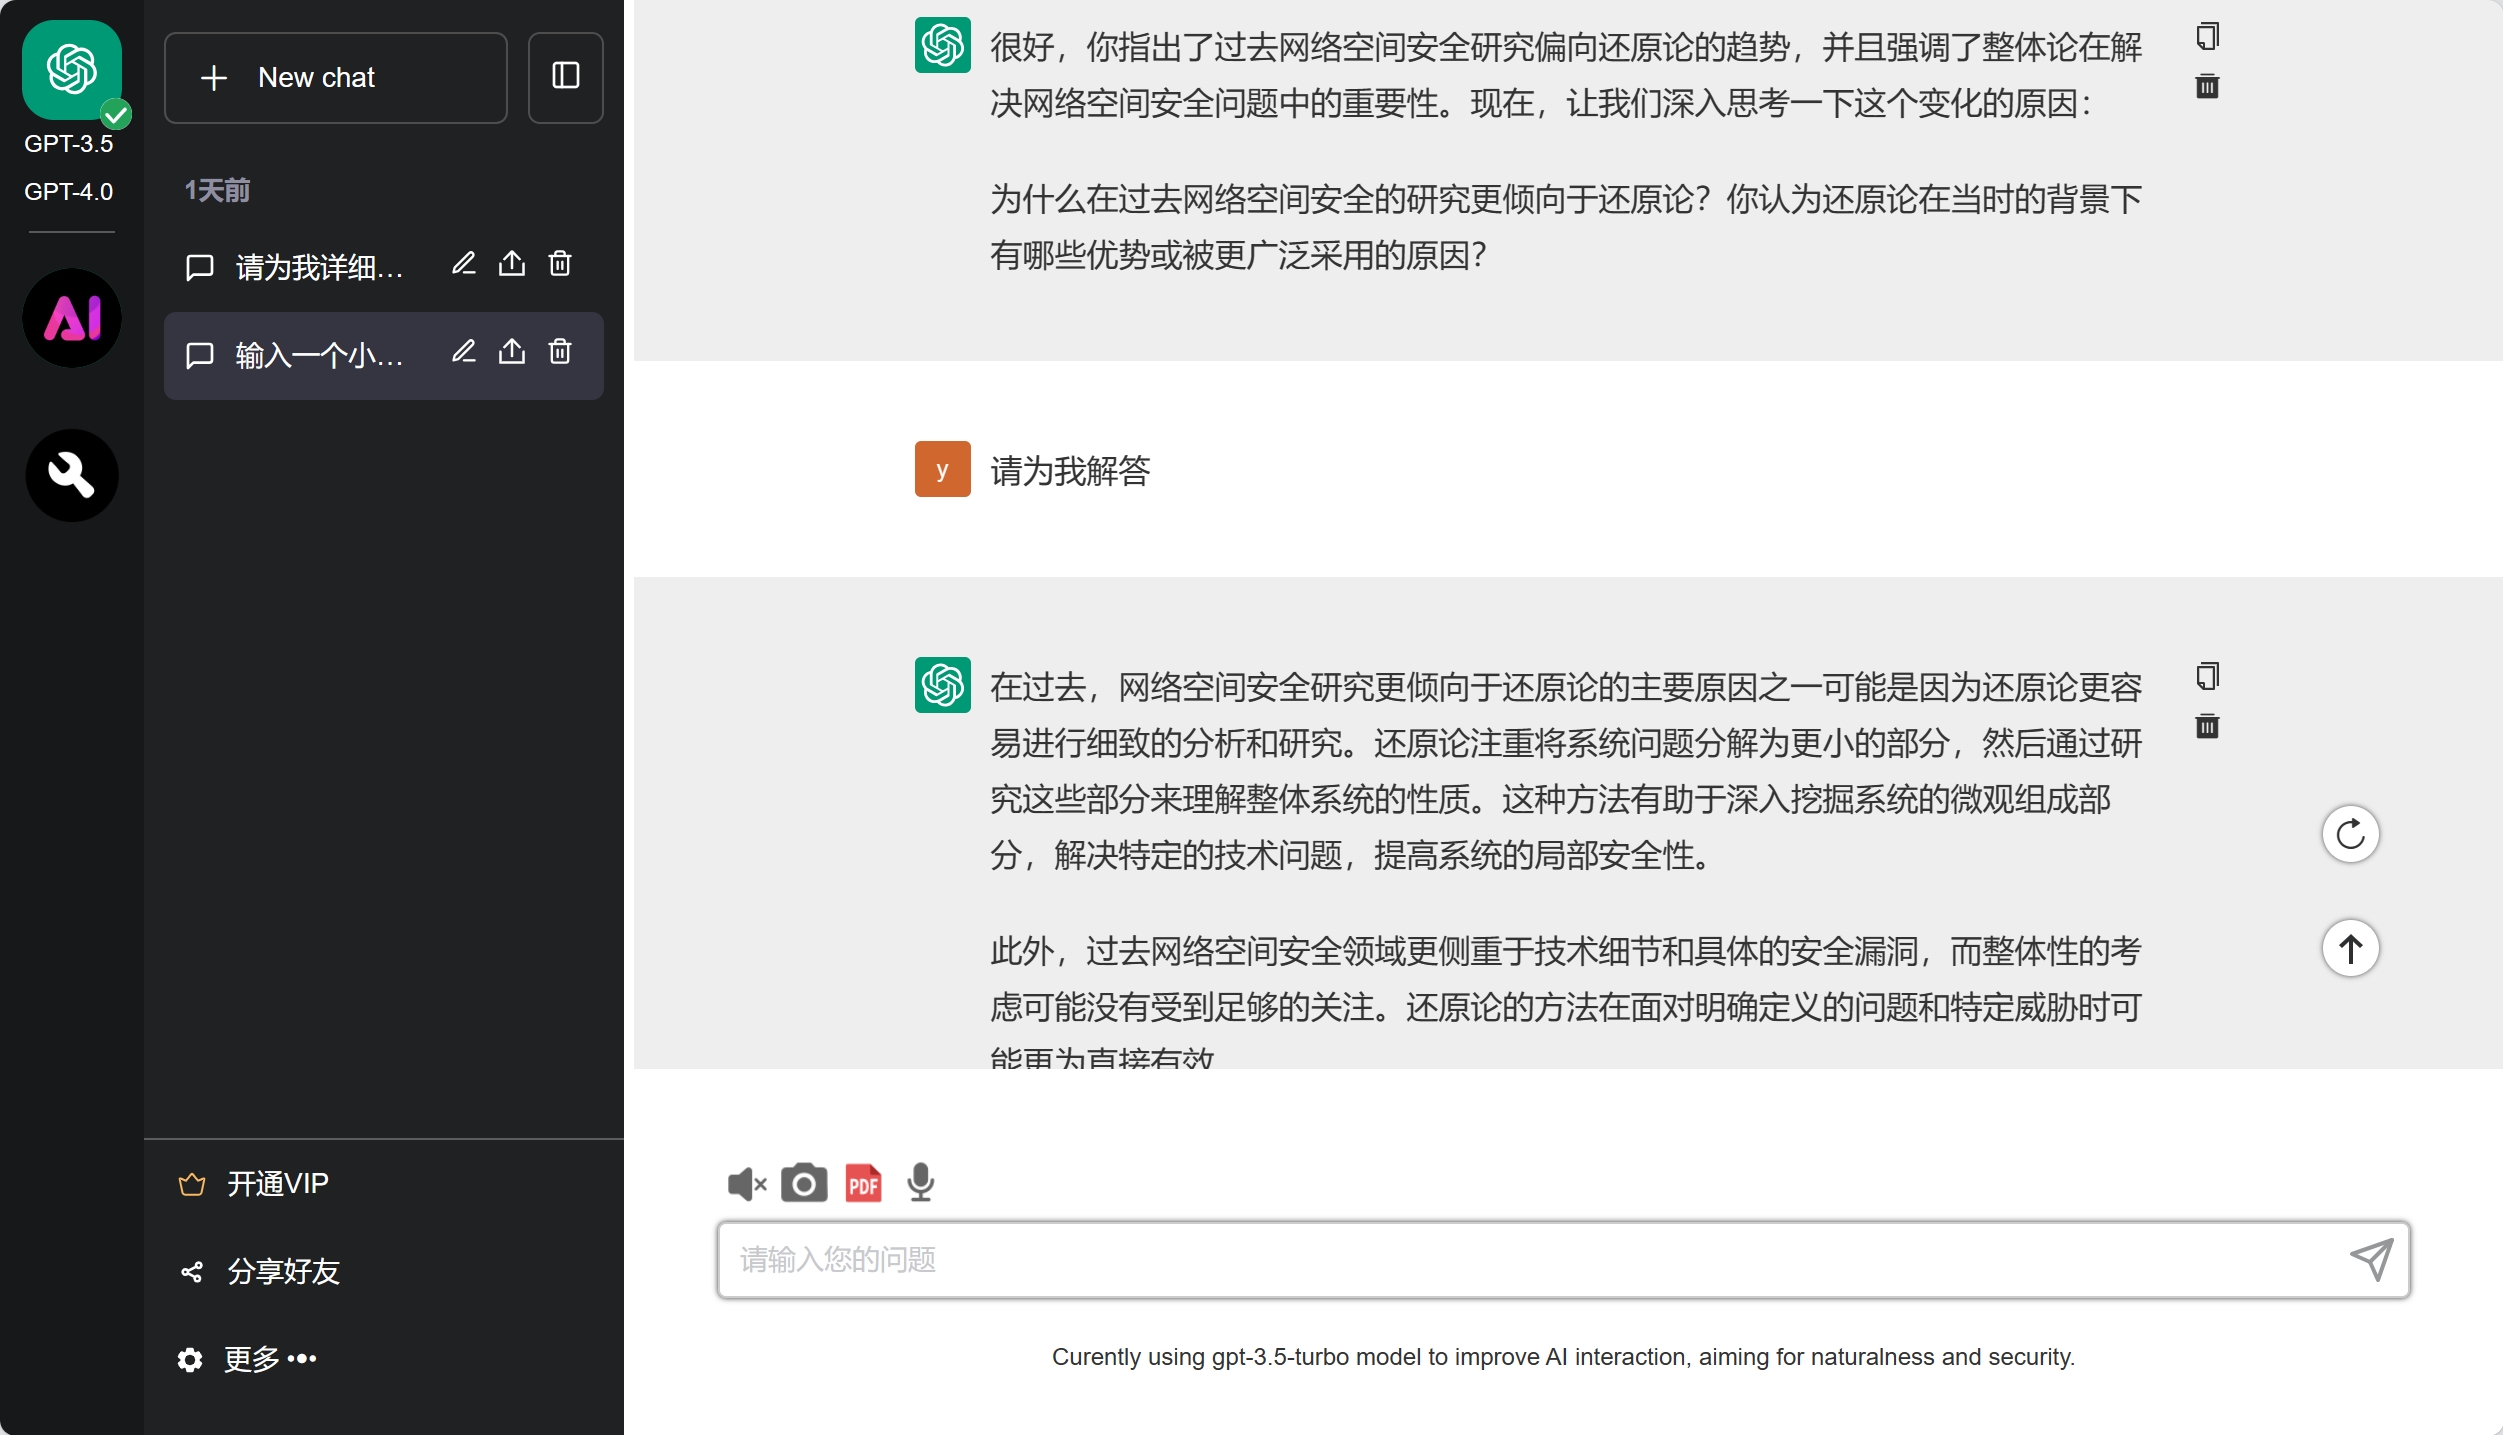Screen dimensions: 2503x1435
Task: Rename the 输入一个小… chat with pencil
Action: click(463, 353)
